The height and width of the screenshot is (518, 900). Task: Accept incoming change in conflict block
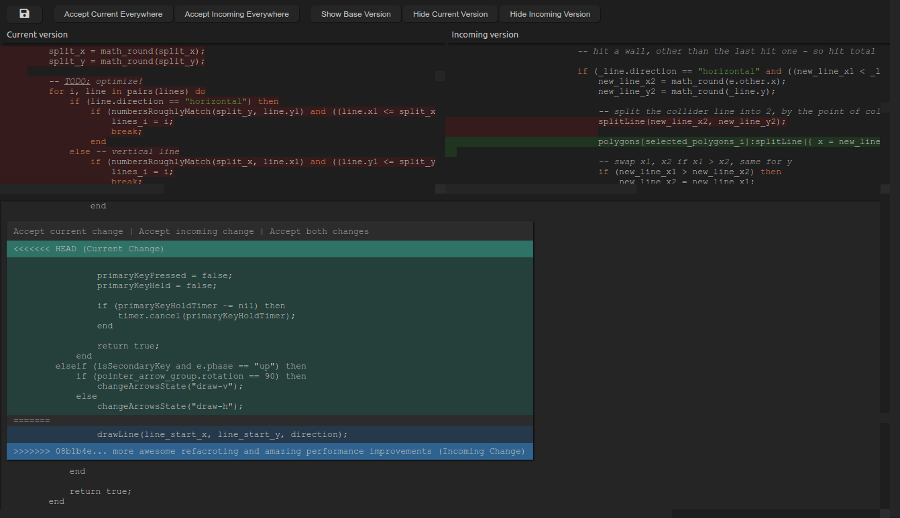coord(196,231)
